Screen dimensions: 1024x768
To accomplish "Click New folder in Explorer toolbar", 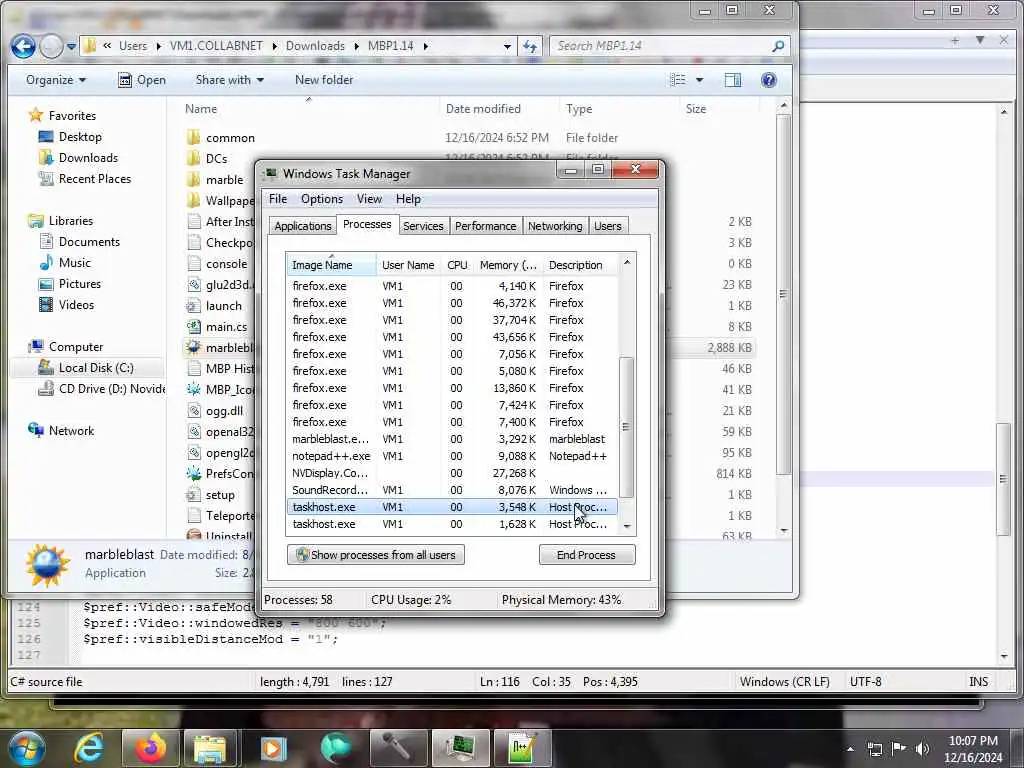I will coord(324,80).
